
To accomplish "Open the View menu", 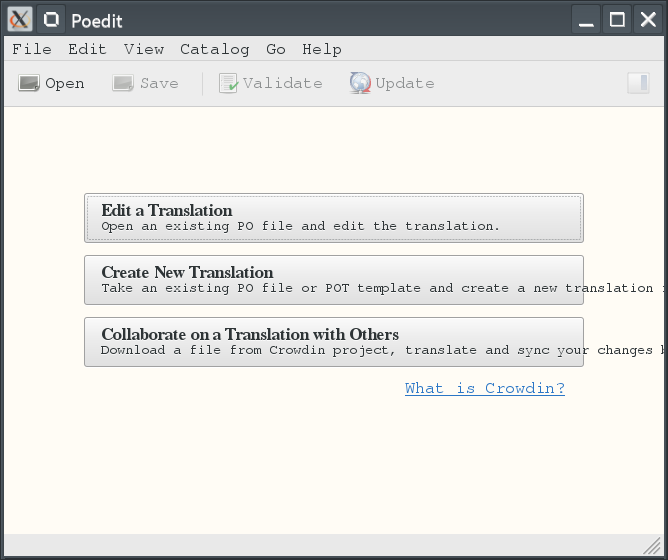I will tap(144, 49).
